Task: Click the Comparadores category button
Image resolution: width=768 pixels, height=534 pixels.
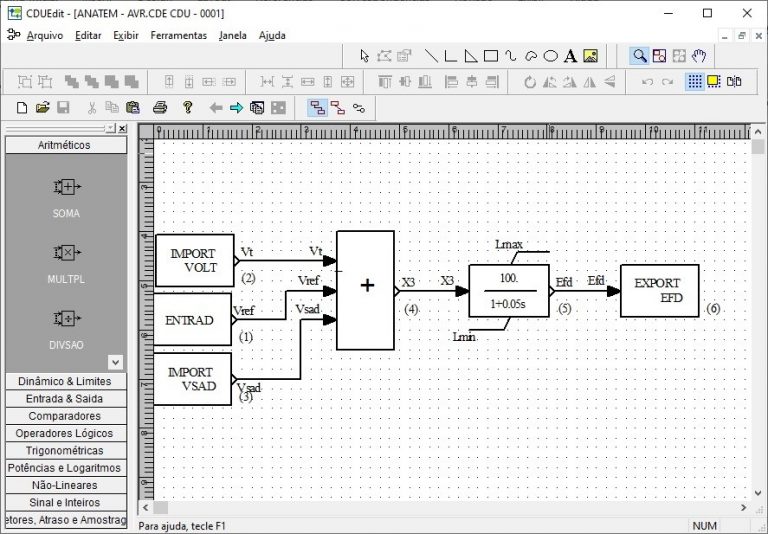Action: (65, 416)
